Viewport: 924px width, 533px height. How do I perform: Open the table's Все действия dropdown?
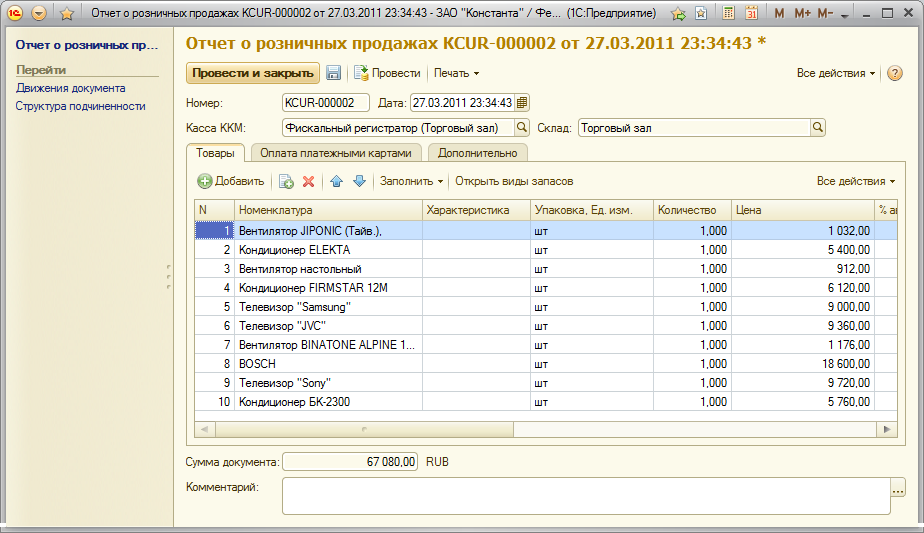(856, 181)
